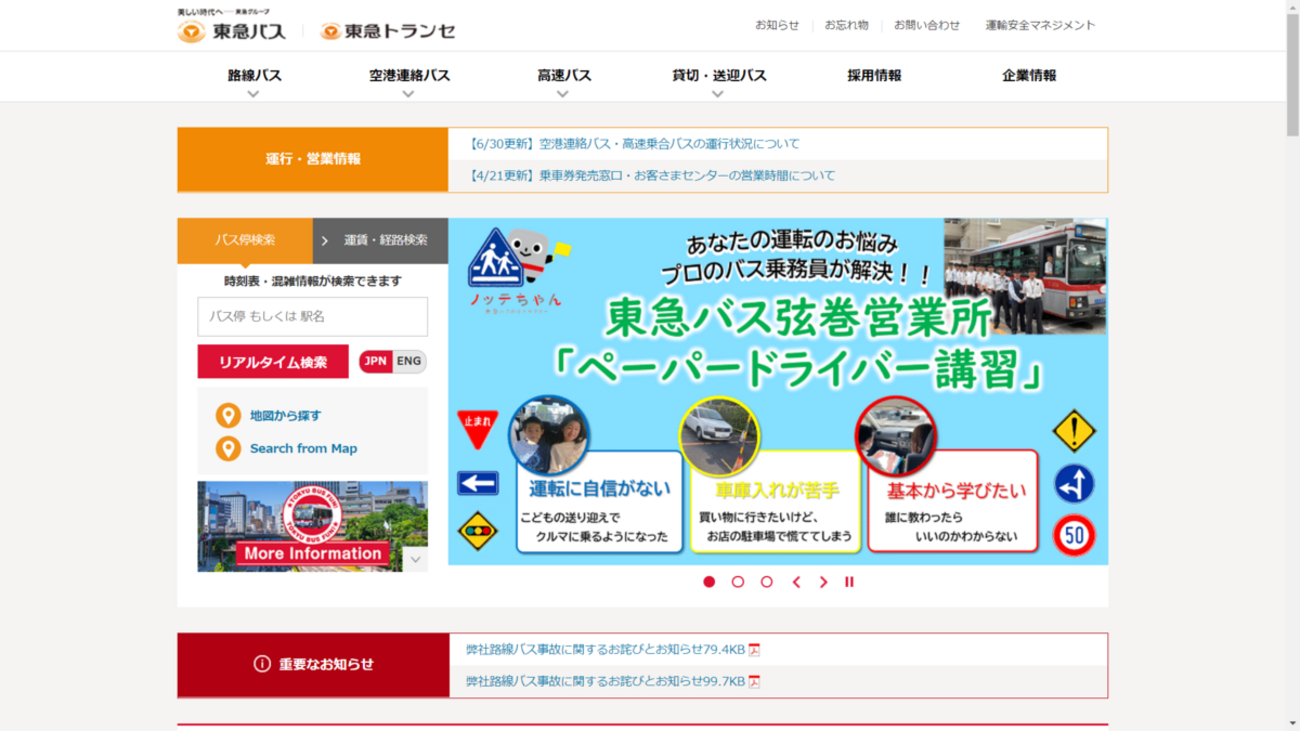Click the 運行・営業情報 heading
This screenshot has height=731, width=1300.
(313, 159)
